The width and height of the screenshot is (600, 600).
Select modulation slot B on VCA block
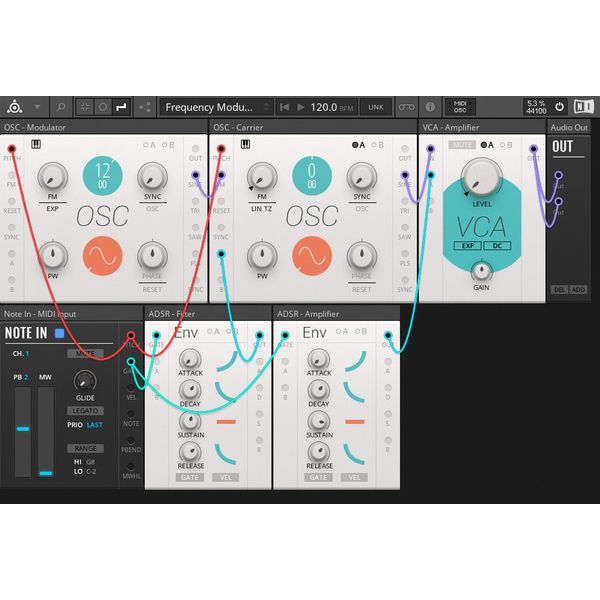506,145
